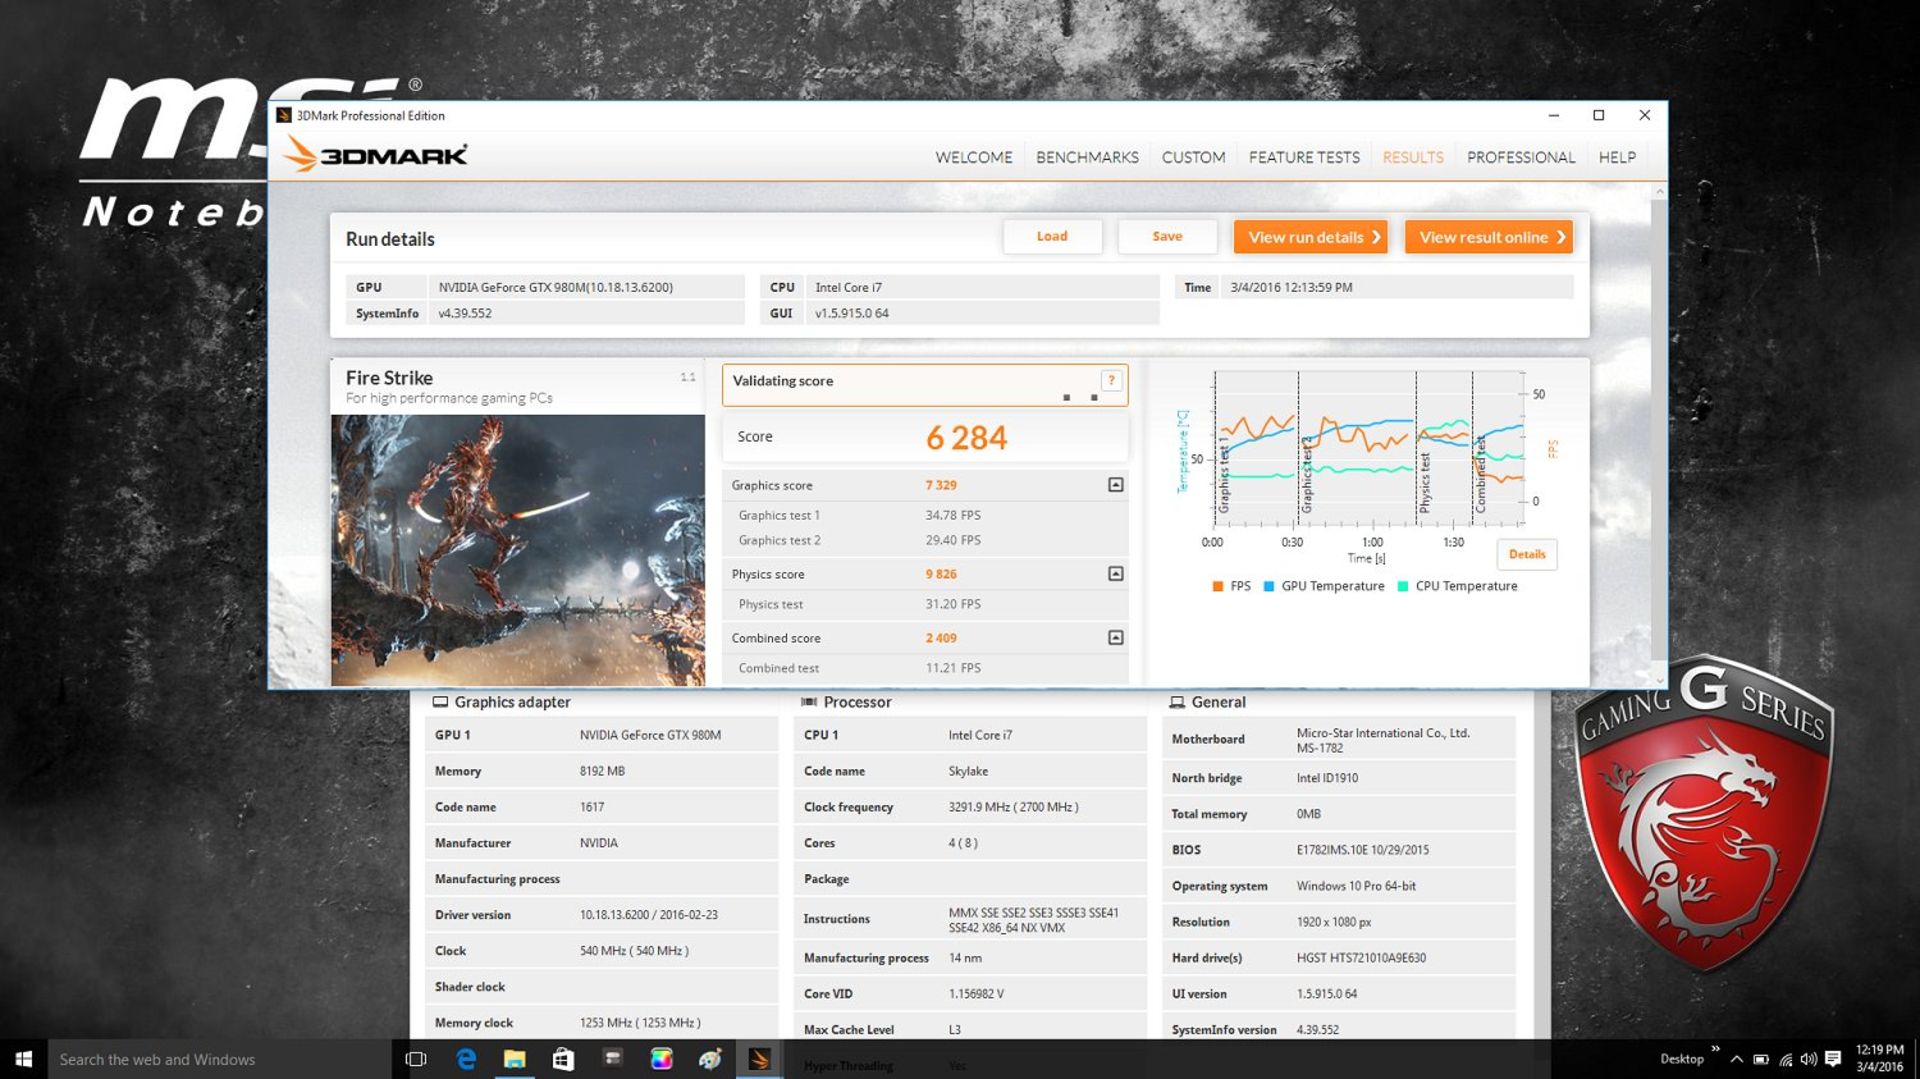
Task: Click the Details button under the chart
Action: click(1526, 554)
